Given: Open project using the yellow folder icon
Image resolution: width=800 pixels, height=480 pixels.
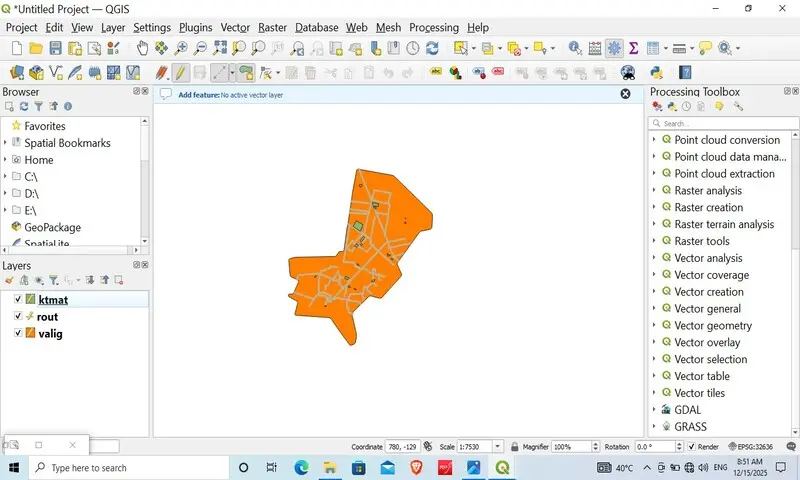Looking at the screenshot, I should coord(36,48).
